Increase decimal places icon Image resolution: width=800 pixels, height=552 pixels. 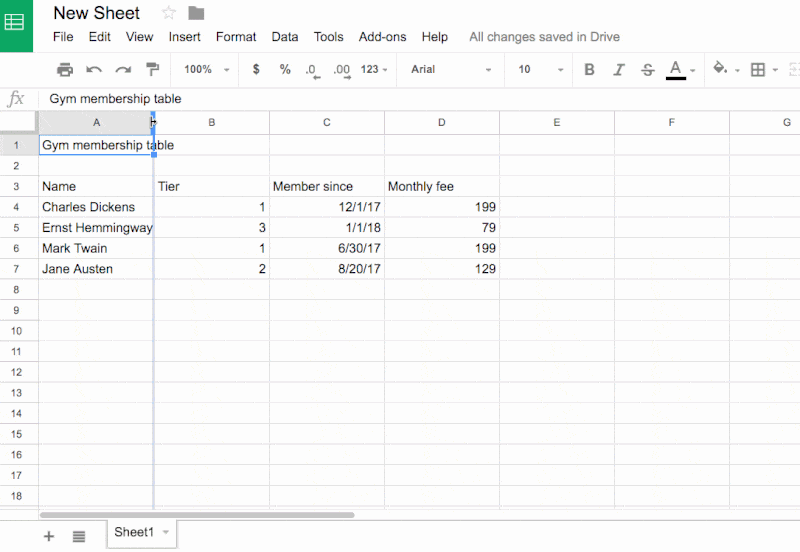pos(342,70)
